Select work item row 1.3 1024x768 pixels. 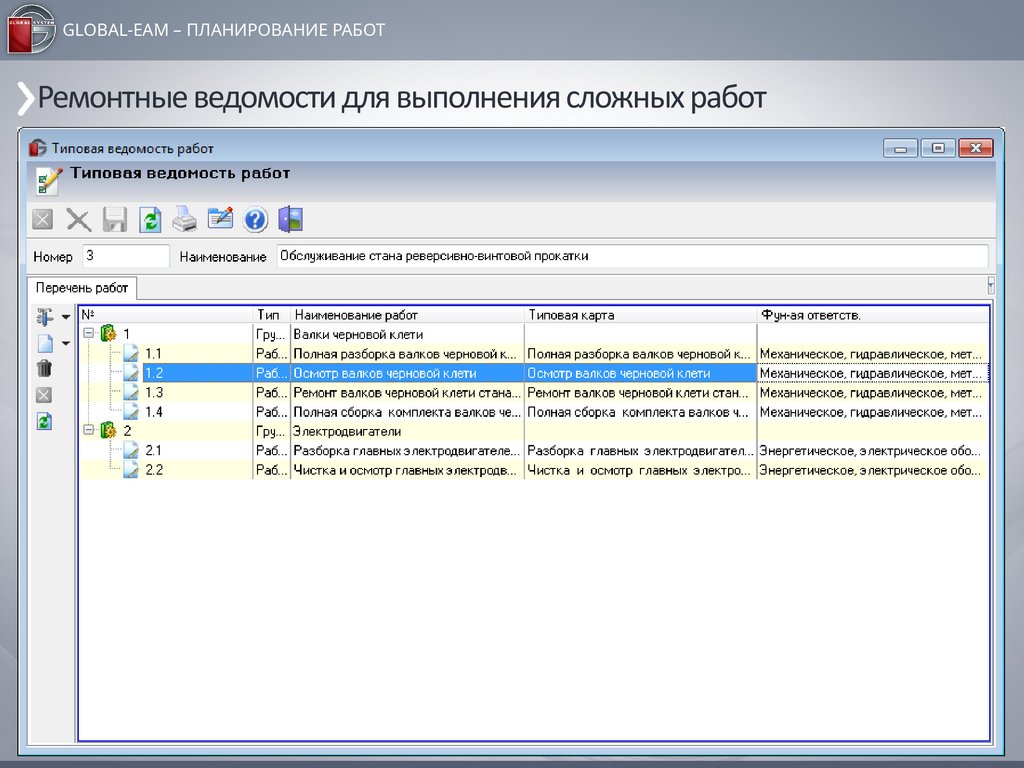point(405,393)
